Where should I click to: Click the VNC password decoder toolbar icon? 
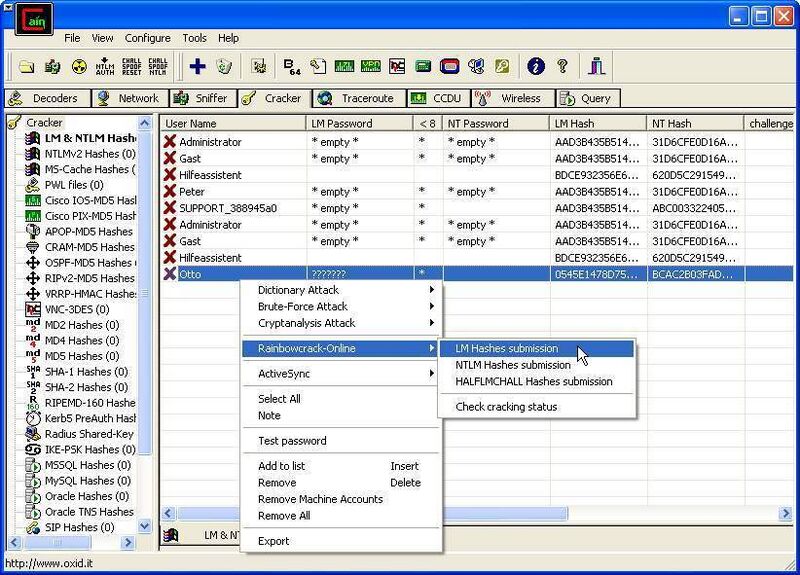pos(397,66)
